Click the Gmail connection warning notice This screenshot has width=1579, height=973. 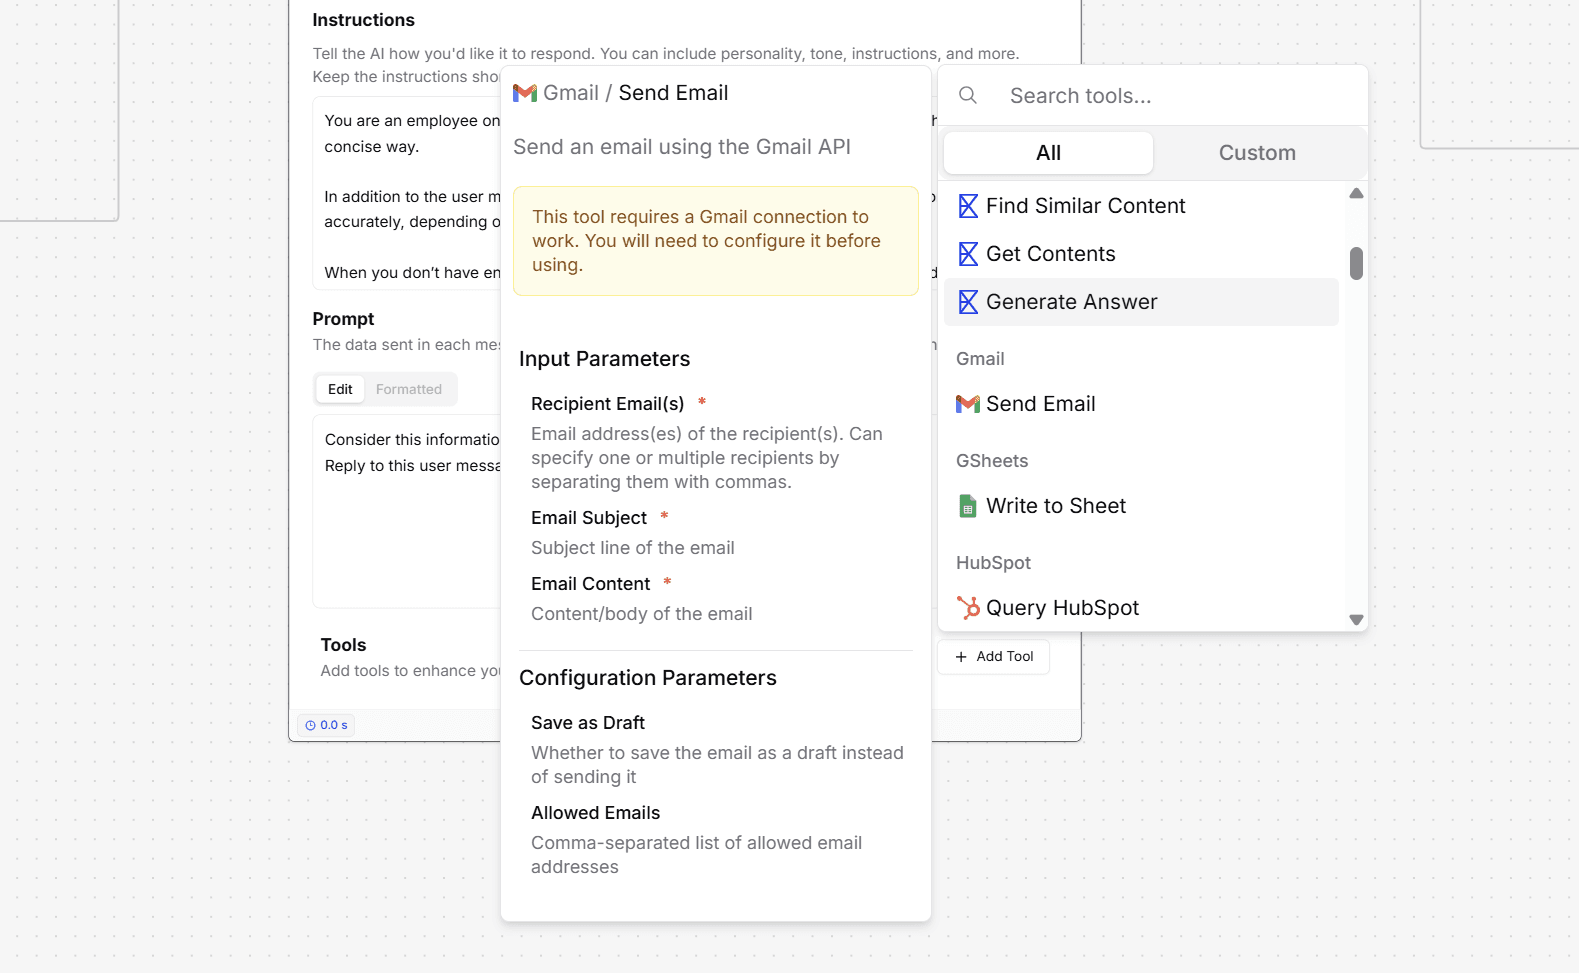click(716, 241)
